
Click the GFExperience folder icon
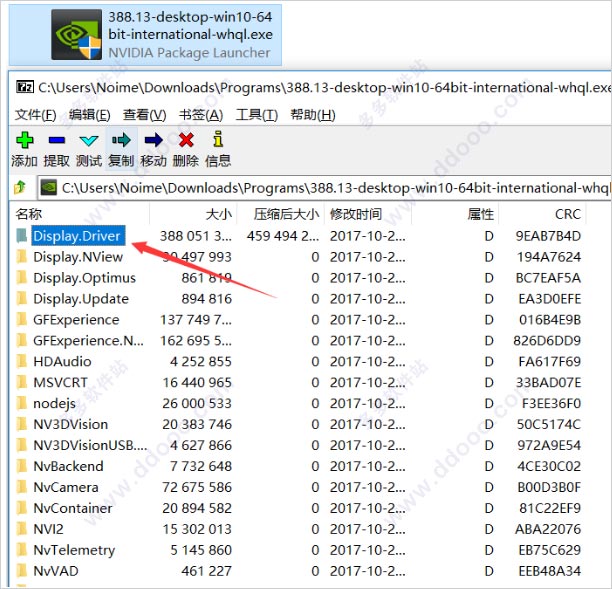pyautogui.click(x=22, y=320)
